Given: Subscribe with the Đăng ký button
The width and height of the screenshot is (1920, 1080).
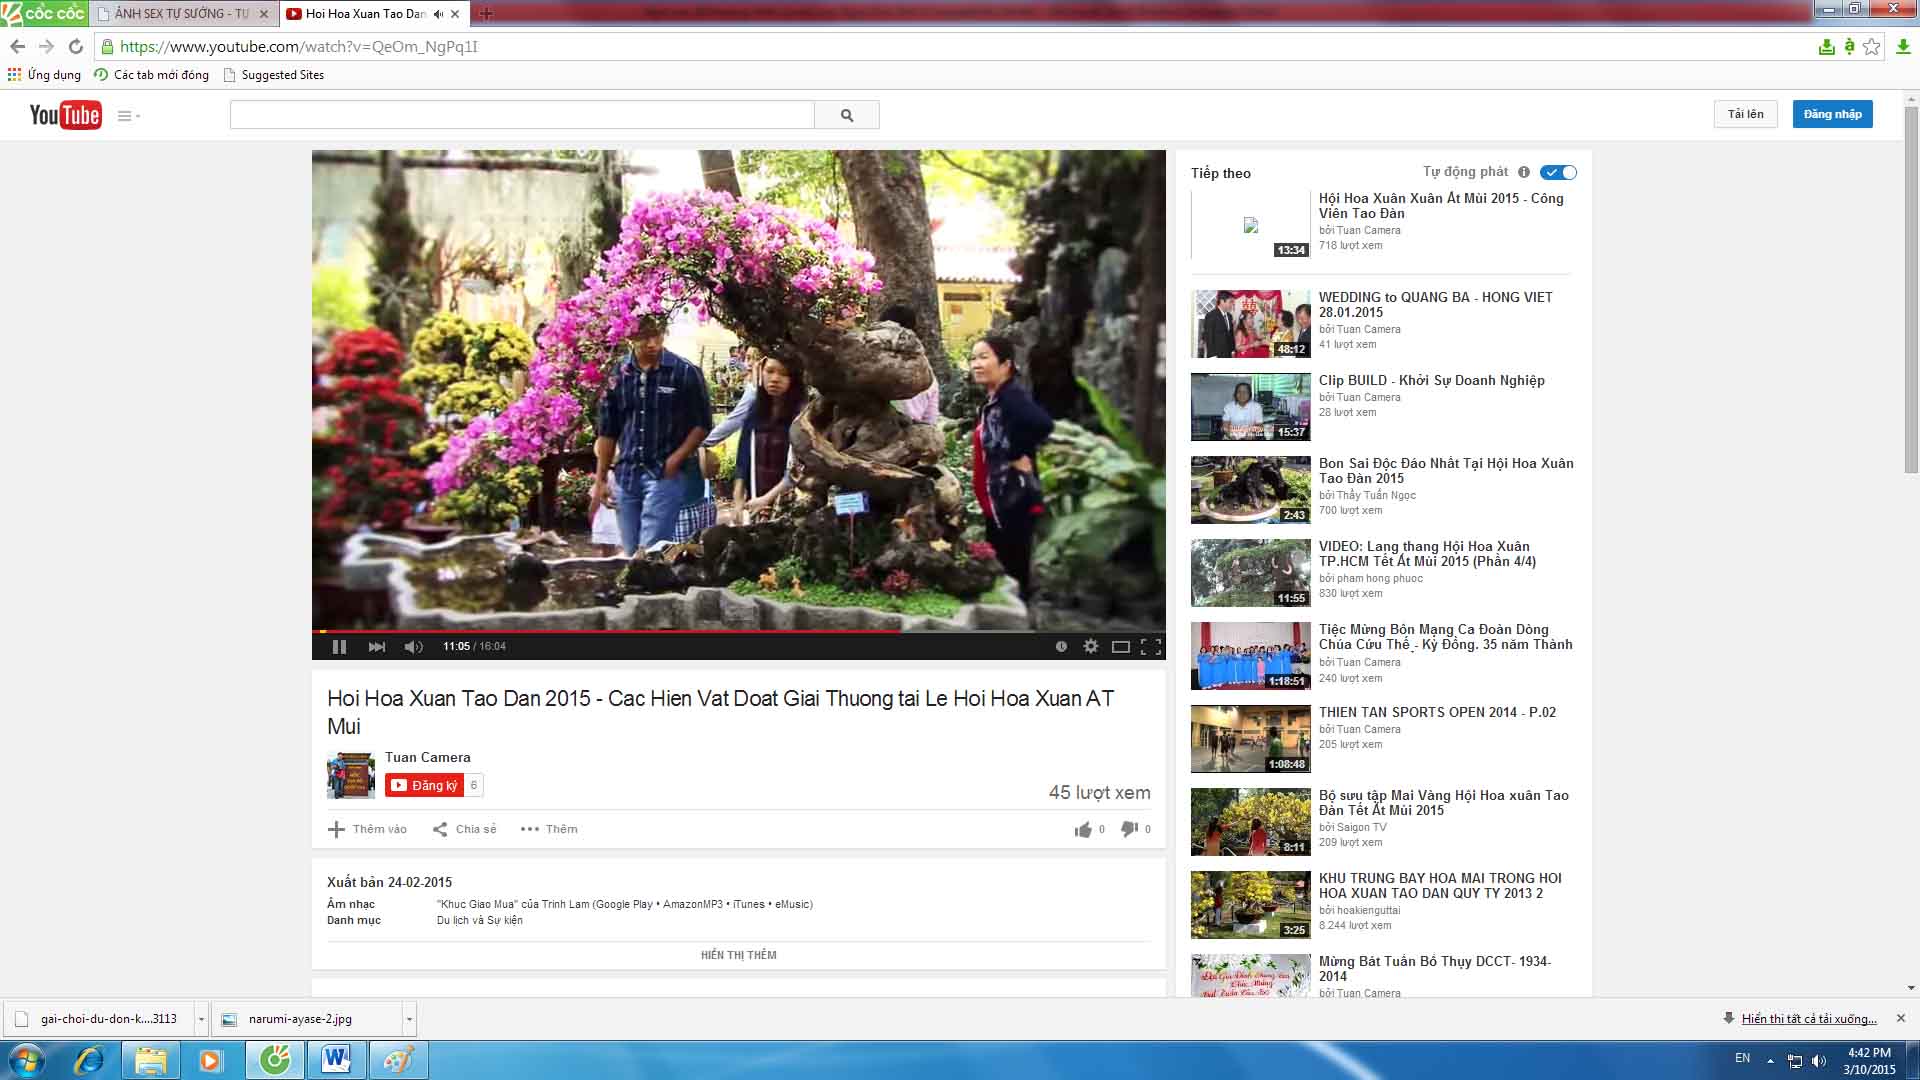Looking at the screenshot, I should [425, 785].
